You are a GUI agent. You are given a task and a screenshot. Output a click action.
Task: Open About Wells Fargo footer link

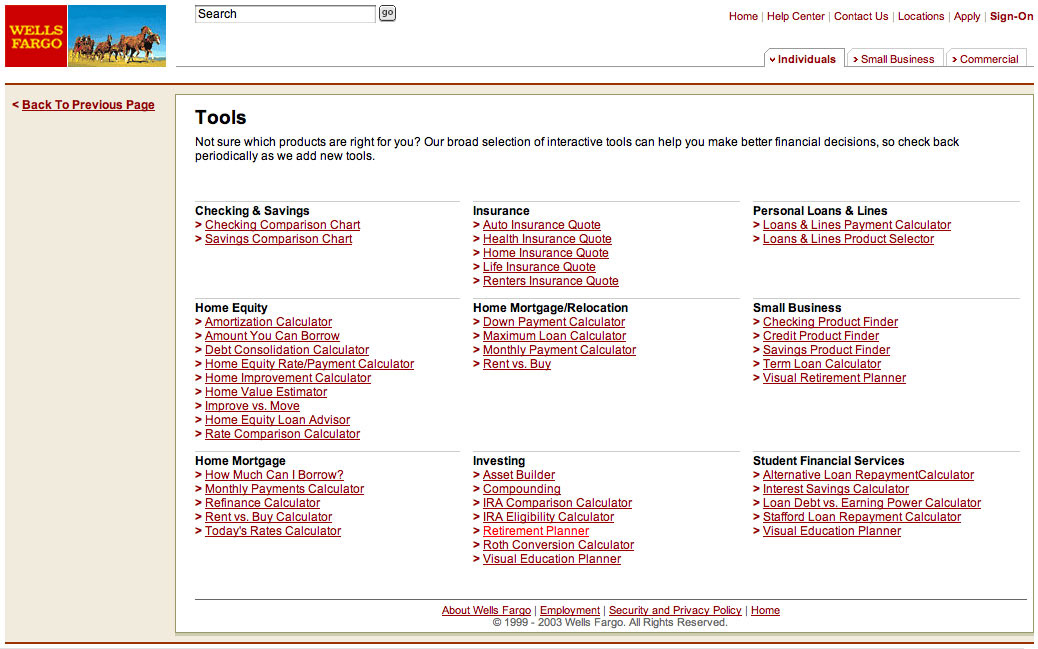click(487, 610)
